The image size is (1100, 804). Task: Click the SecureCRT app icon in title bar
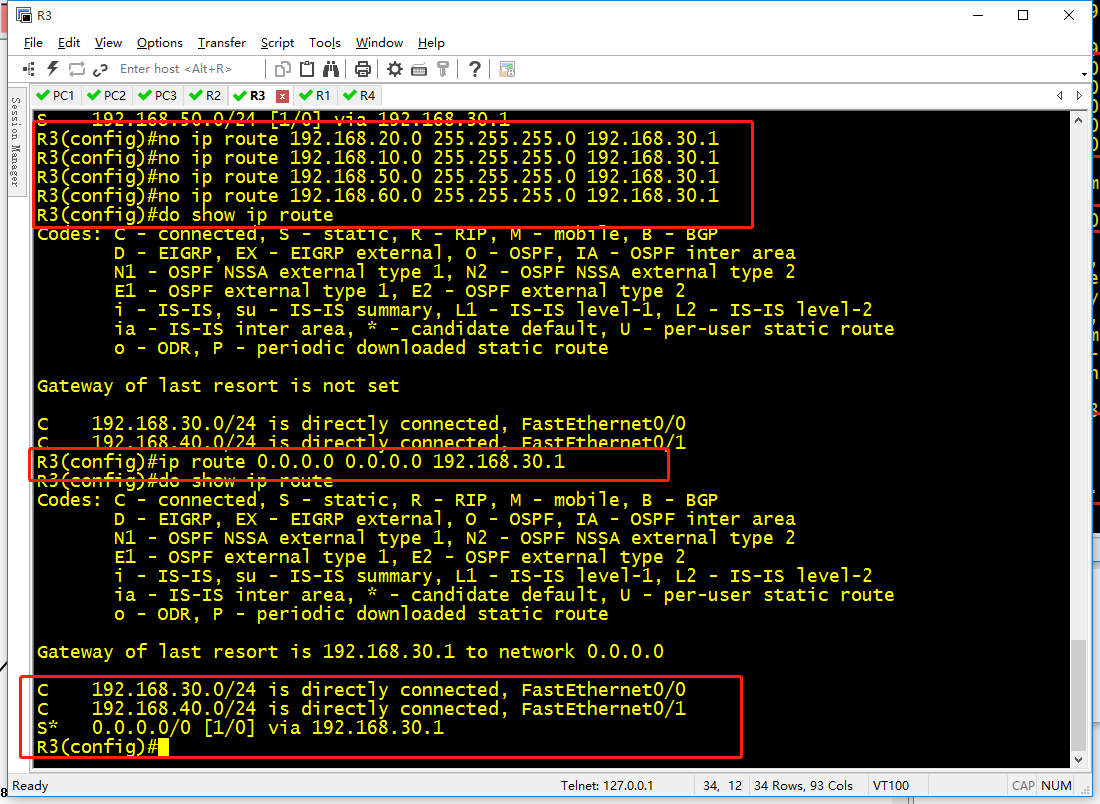(x=23, y=15)
